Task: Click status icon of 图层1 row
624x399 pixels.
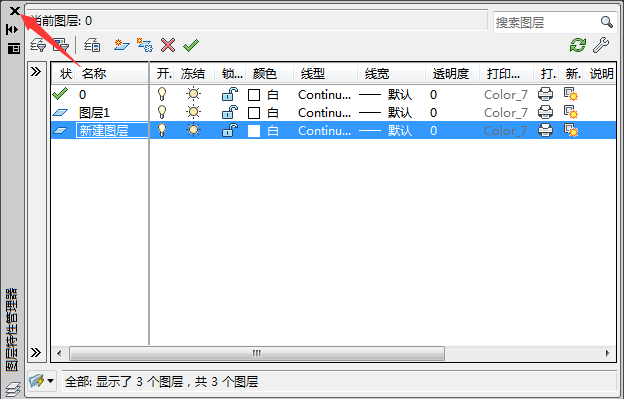Action: [x=60, y=113]
